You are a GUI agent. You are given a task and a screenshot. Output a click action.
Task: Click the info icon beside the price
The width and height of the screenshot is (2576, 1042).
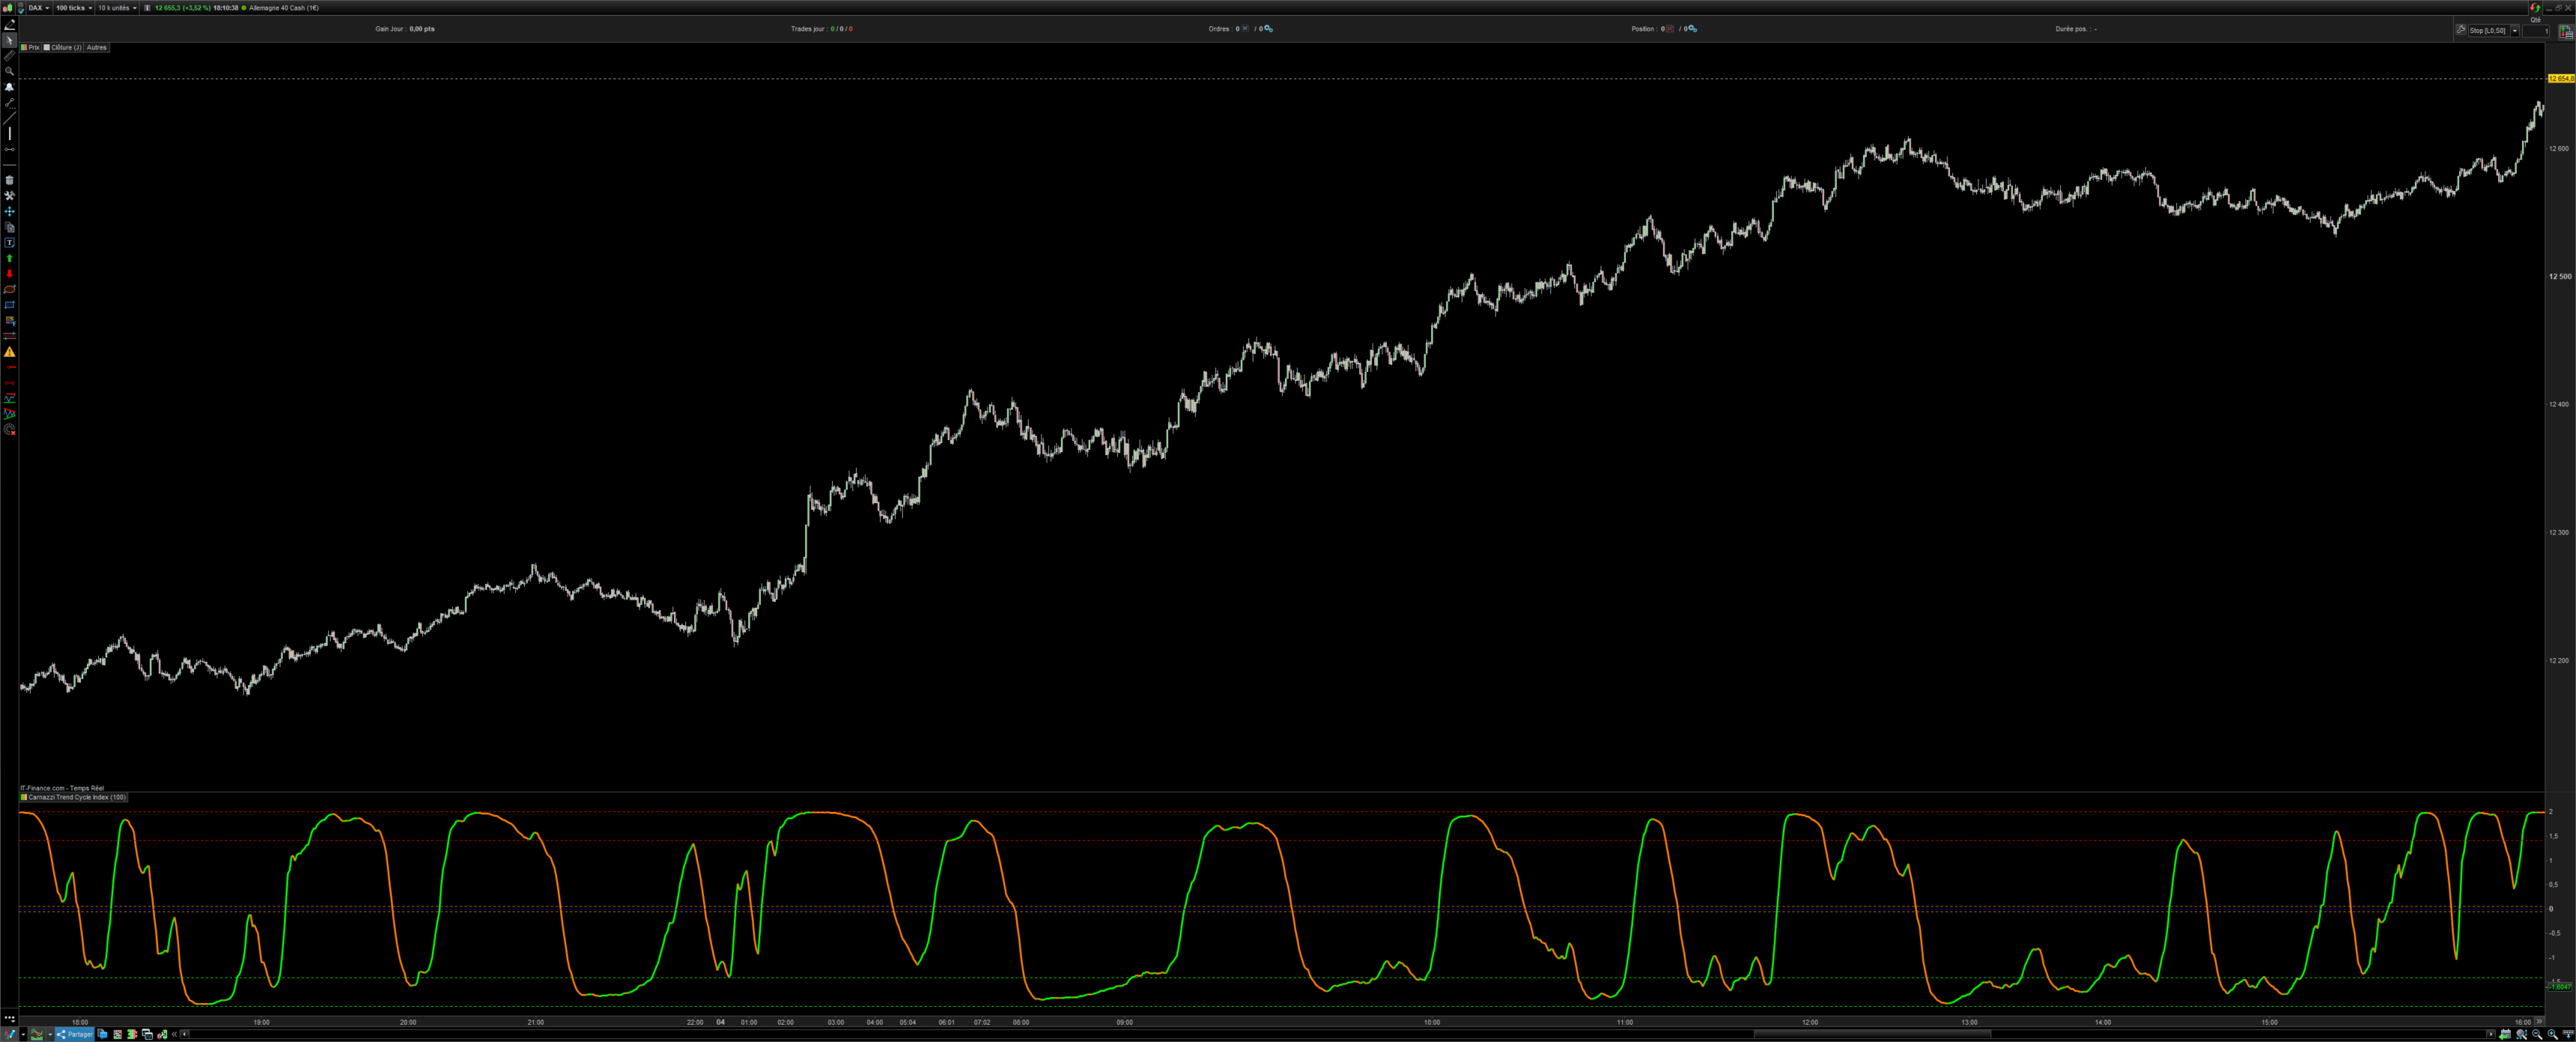(147, 8)
